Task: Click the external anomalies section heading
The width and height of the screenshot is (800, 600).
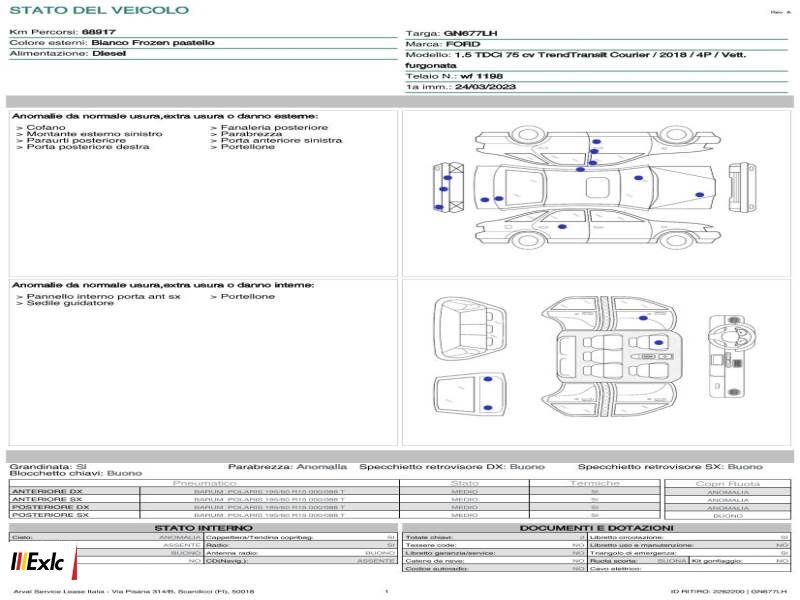Action: 165,116
